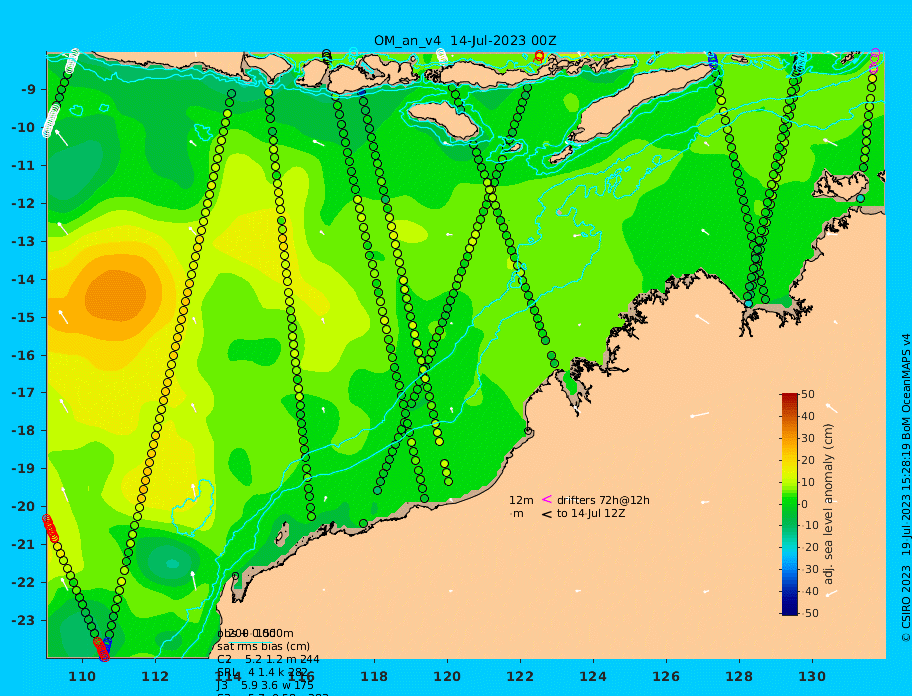Click the 'J3 5.9 3.6 w 175' statistics row

click(265, 685)
